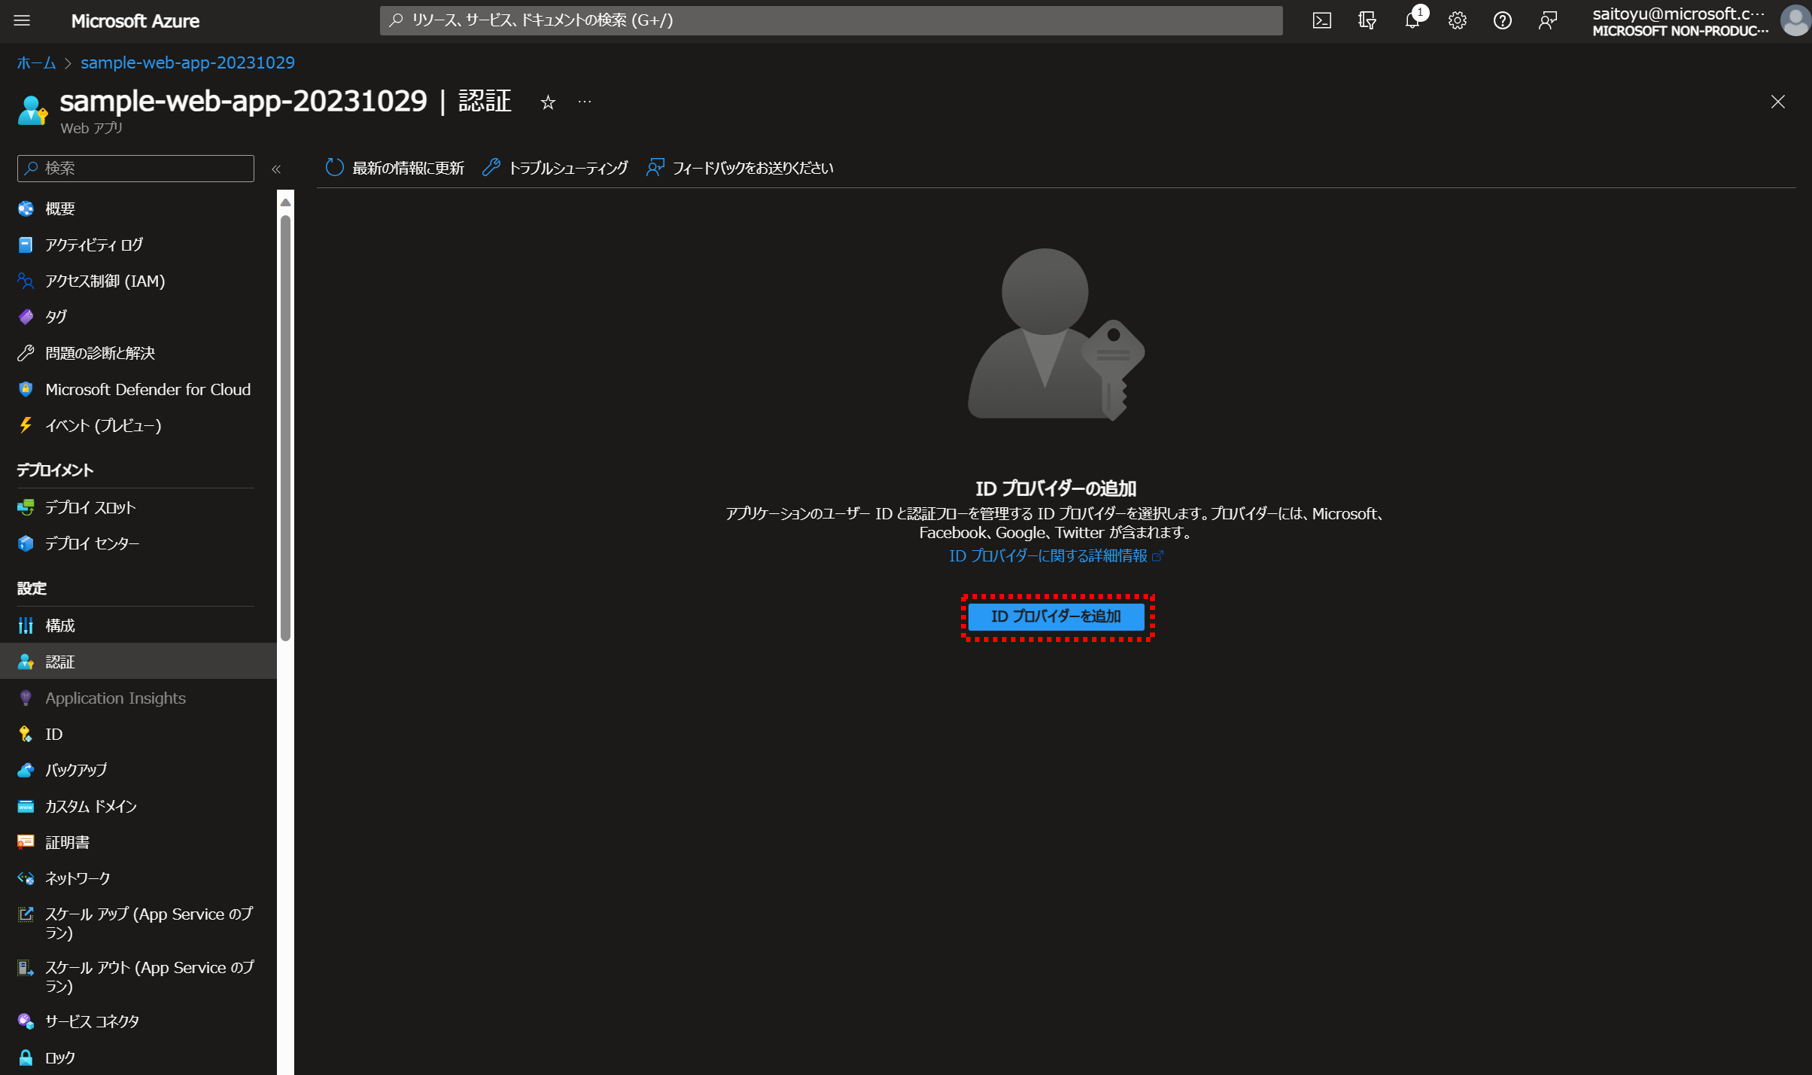Open portal settings gear
Screen dimensions: 1812x1075
[1457, 20]
